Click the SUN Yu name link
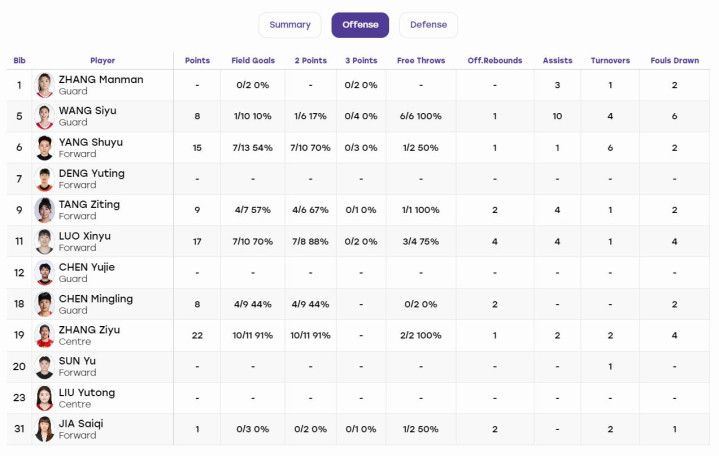The height and width of the screenshot is (456, 719). [77, 361]
